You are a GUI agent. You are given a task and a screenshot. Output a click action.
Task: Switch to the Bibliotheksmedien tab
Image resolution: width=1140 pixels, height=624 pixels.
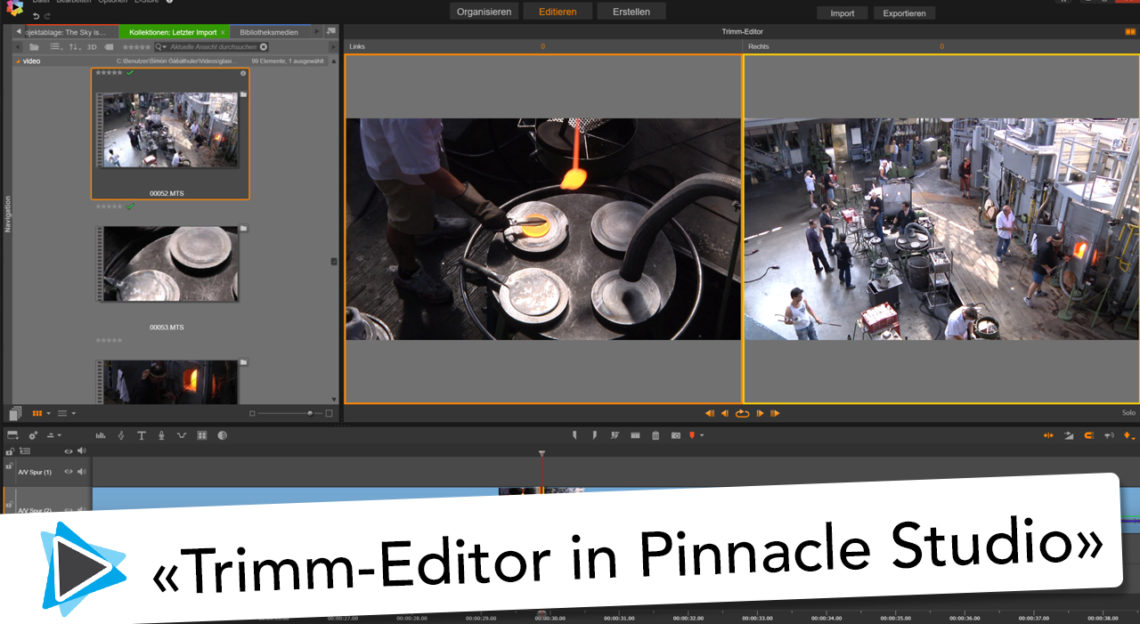pyautogui.click(x=270, y=31)
